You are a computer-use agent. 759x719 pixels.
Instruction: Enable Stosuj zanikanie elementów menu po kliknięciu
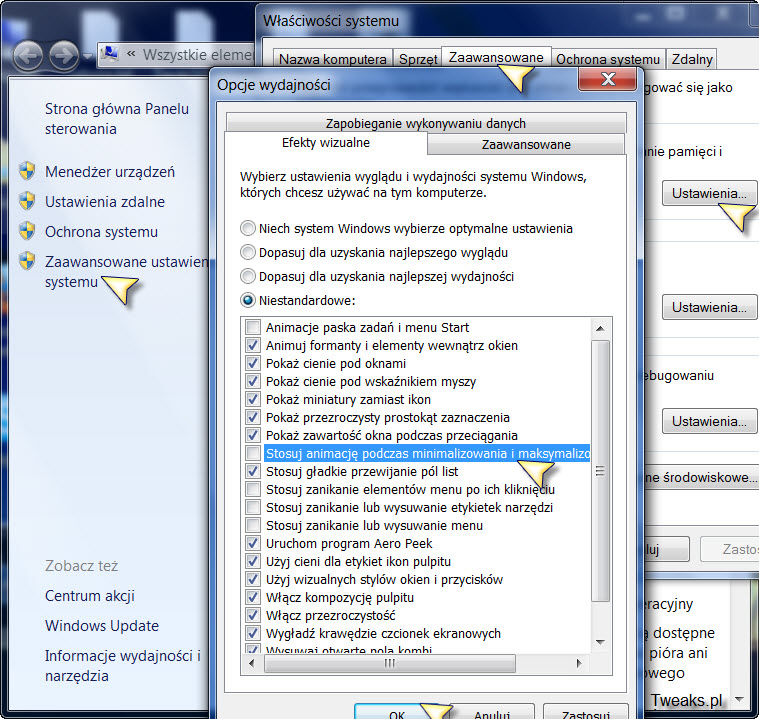point(253,489)
